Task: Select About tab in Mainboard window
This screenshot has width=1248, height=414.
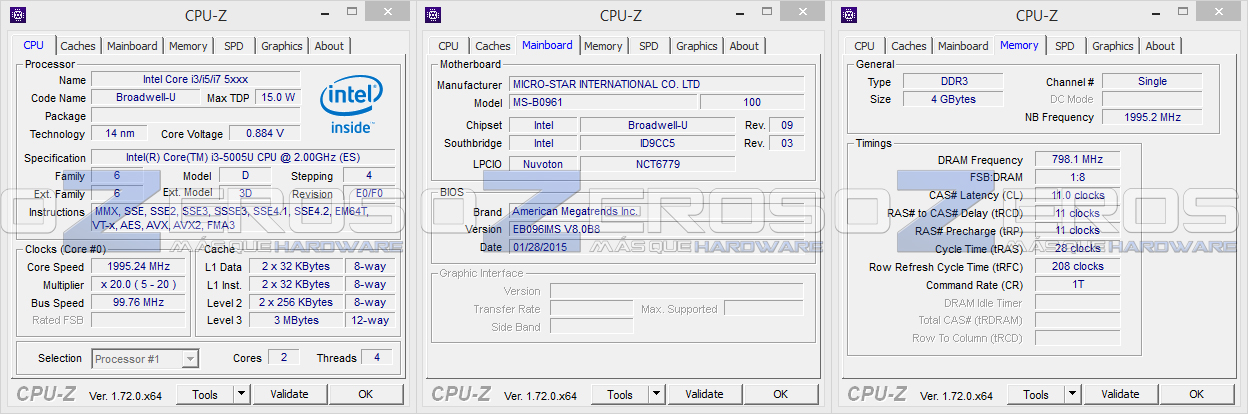Action: pos(744,46)
